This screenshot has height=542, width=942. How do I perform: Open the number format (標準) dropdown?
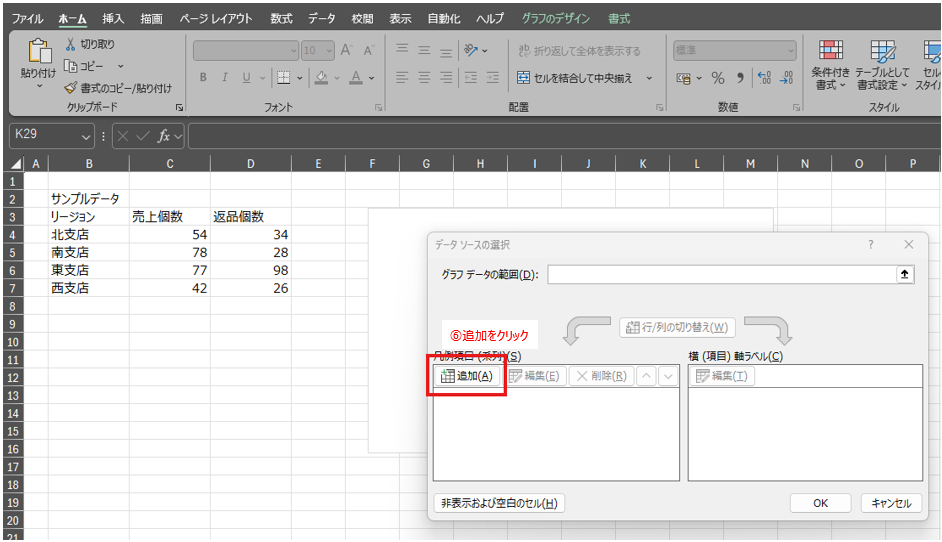click(x=791, y=51)
